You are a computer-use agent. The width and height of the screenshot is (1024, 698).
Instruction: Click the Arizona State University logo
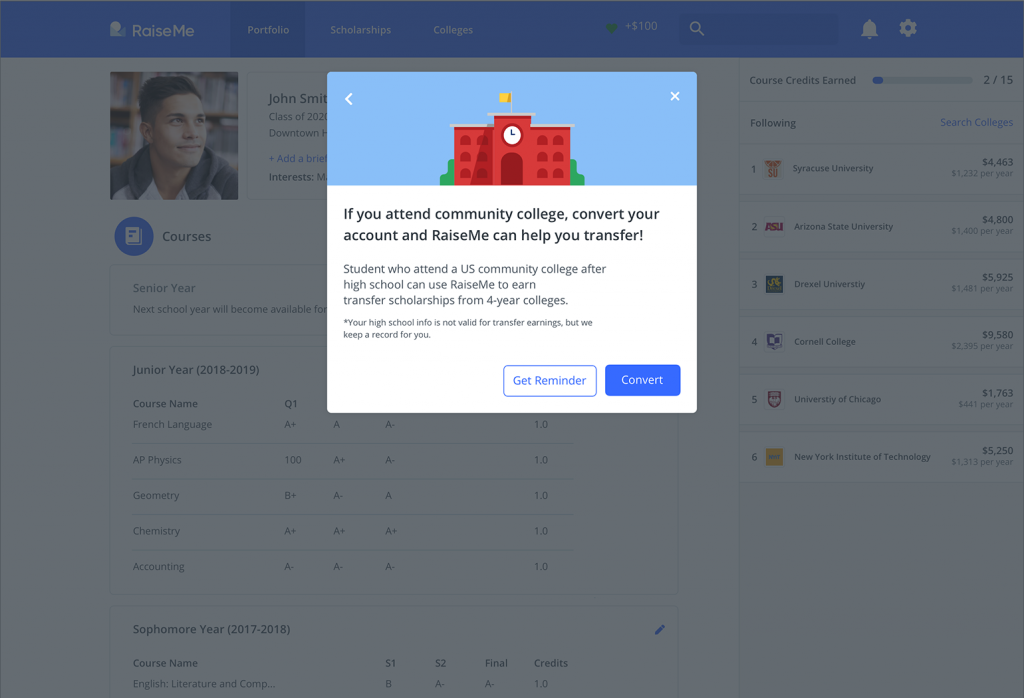[x=774, y=227]
